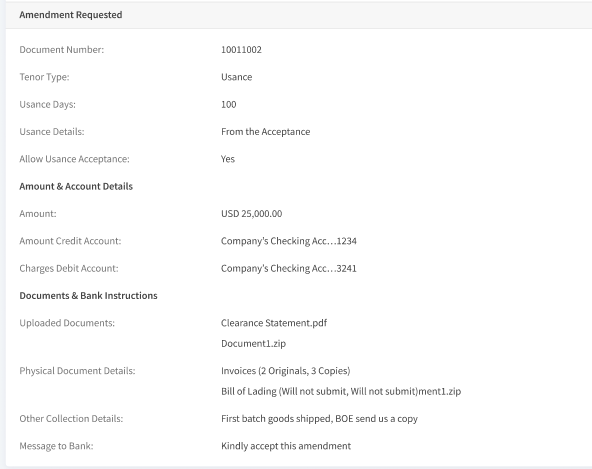Image resolution: width=592 pixels, height=469 pixels.
Task: Click the Usance Days value 100
Action: click(x=228, y=105)
